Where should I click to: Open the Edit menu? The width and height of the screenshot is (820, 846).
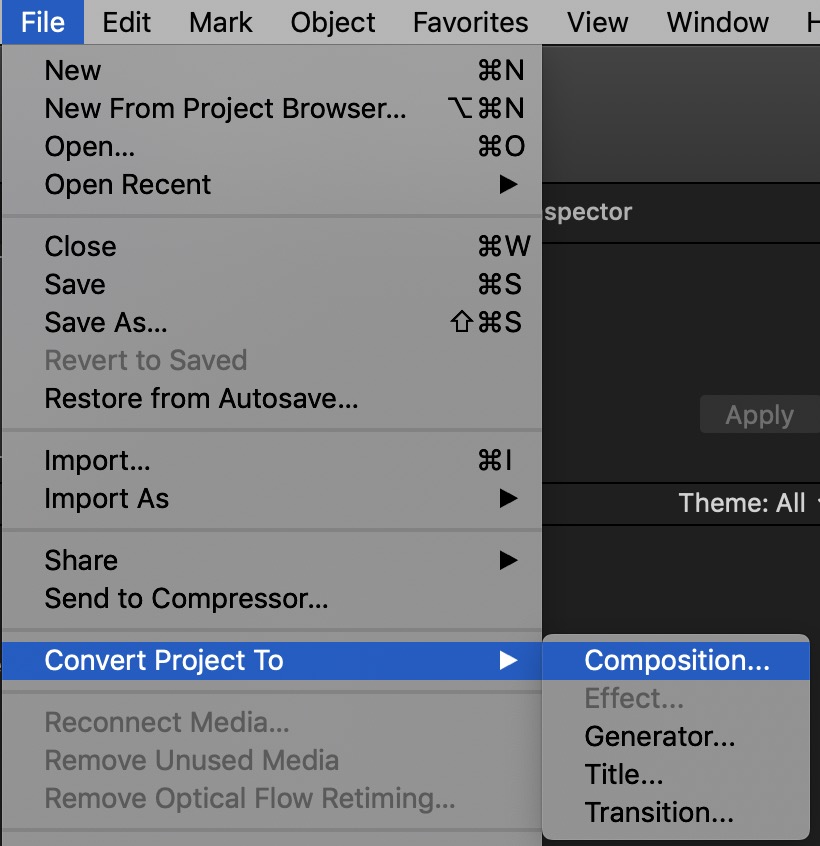126,22
